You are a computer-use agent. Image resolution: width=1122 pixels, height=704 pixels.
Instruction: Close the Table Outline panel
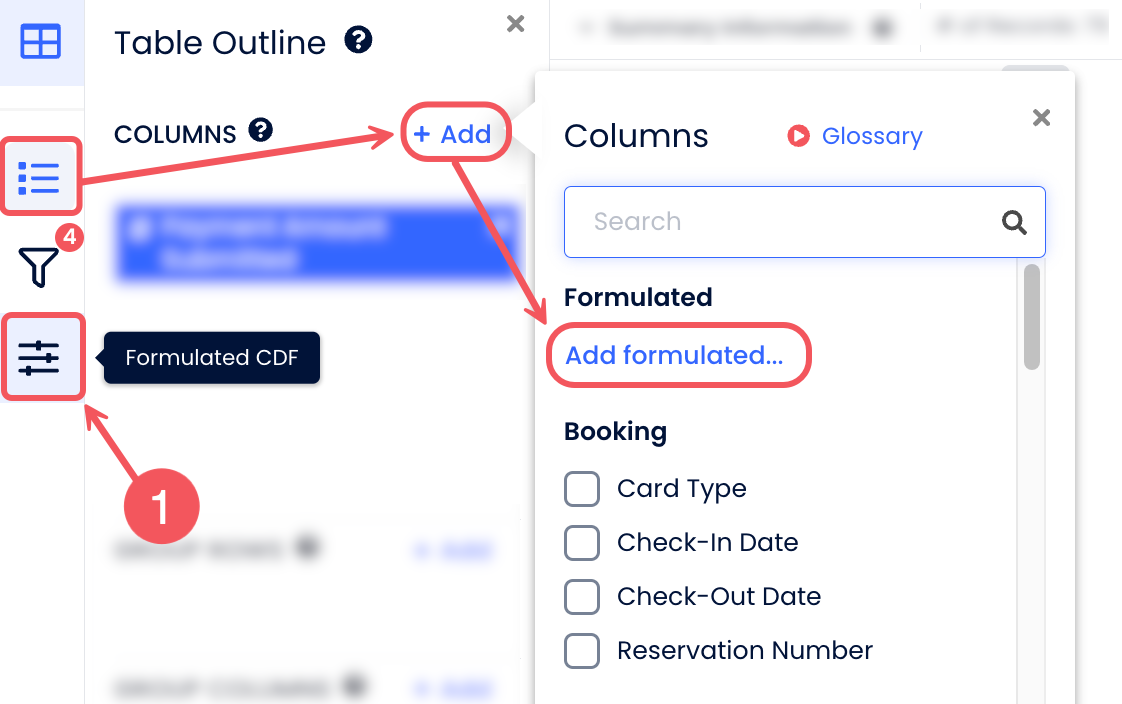tap(516, 23)
